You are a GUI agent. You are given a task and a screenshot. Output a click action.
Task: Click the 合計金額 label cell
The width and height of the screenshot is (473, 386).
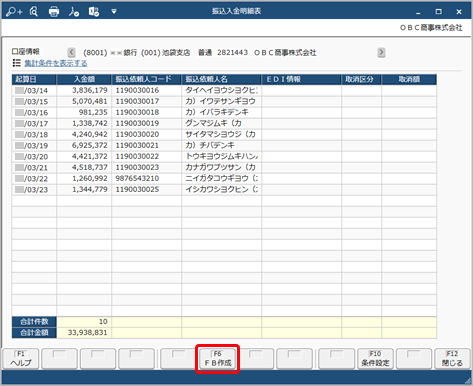click(34, 333)
